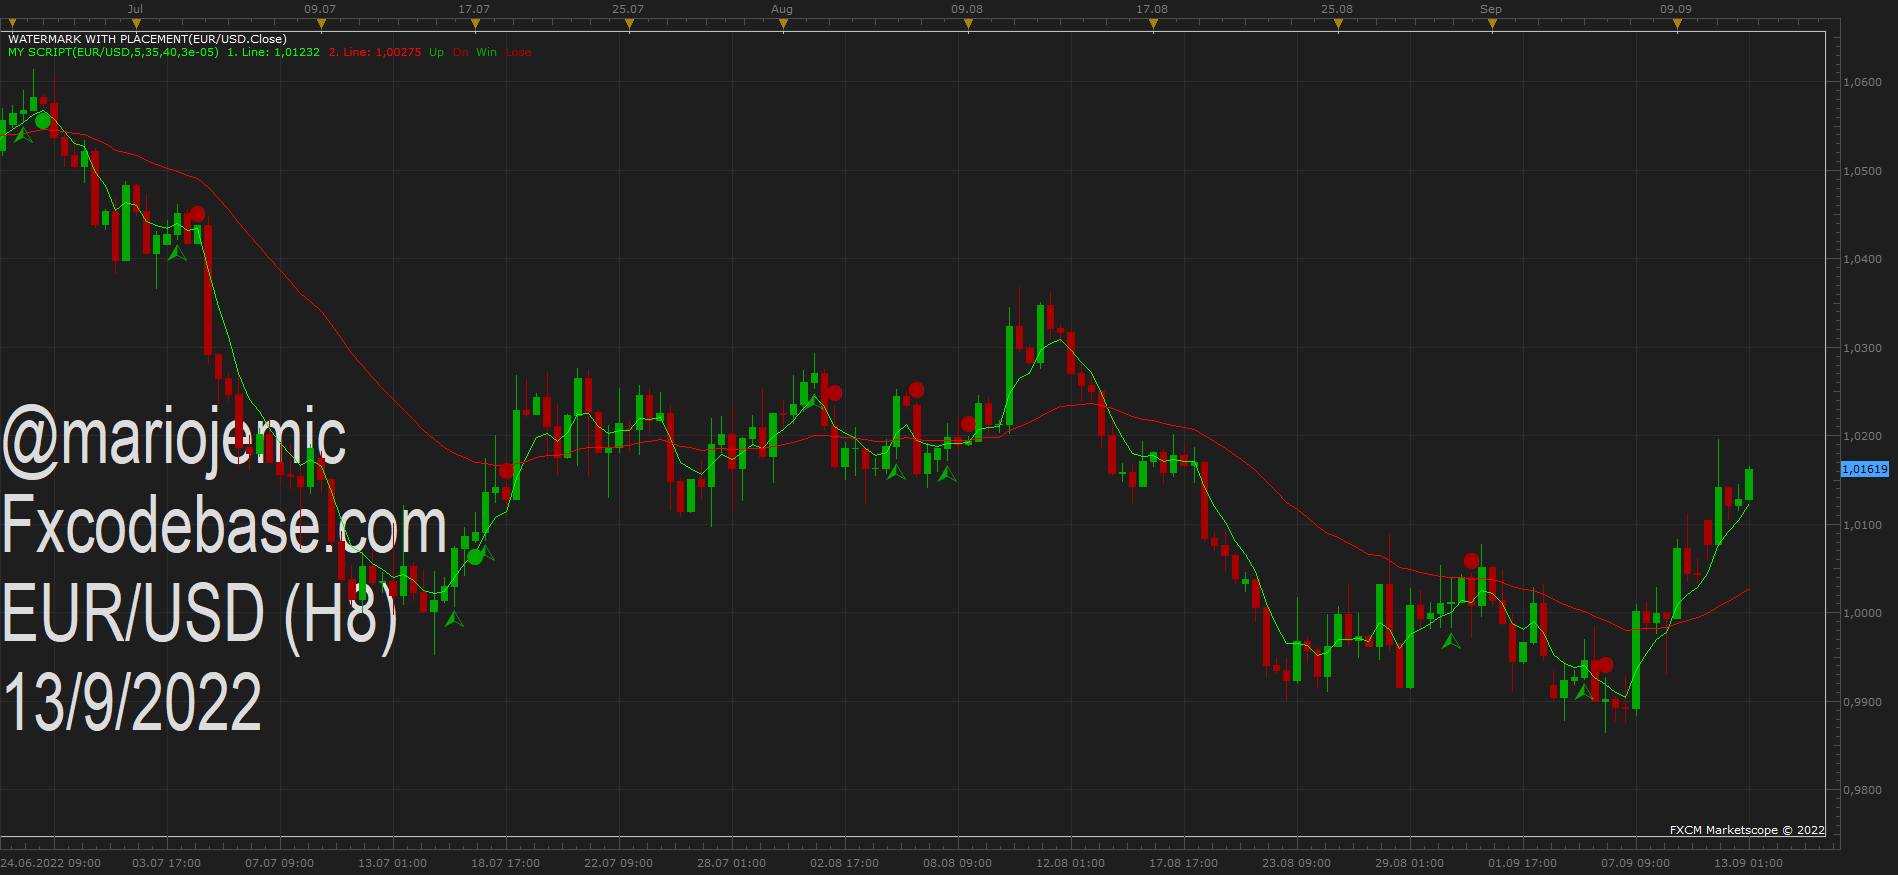Click the orange marker under 'Aug'
The width and height of the screenshot is (1898, 875).
pyautogui.click(x=783, y=25)
